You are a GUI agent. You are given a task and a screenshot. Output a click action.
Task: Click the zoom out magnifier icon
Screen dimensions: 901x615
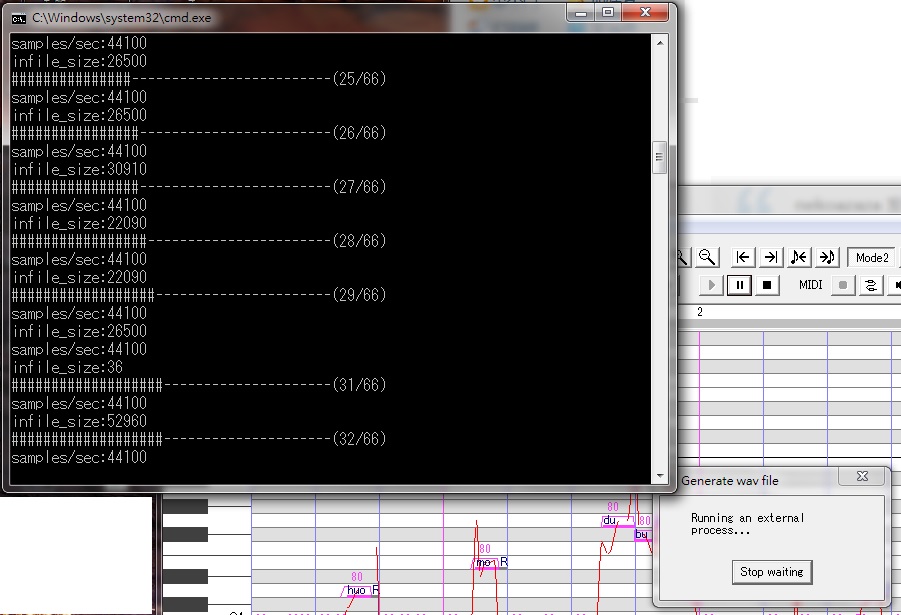point(707,257)
